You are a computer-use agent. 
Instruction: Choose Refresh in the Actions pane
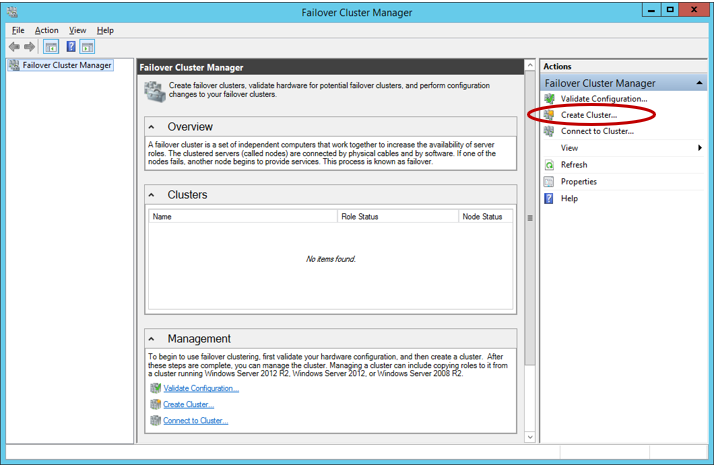[x=574, y=165]
